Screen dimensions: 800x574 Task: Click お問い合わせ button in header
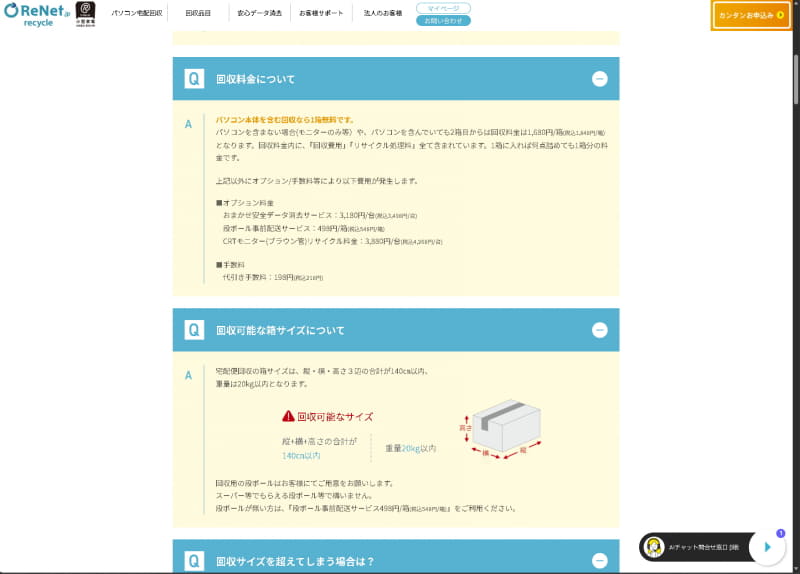[443, 21]
